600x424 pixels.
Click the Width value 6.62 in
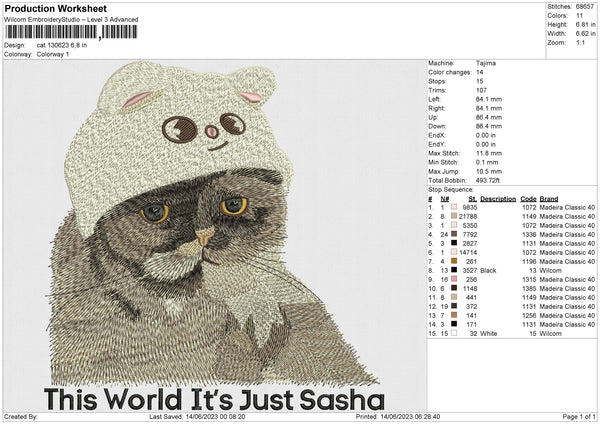(585, 34)
